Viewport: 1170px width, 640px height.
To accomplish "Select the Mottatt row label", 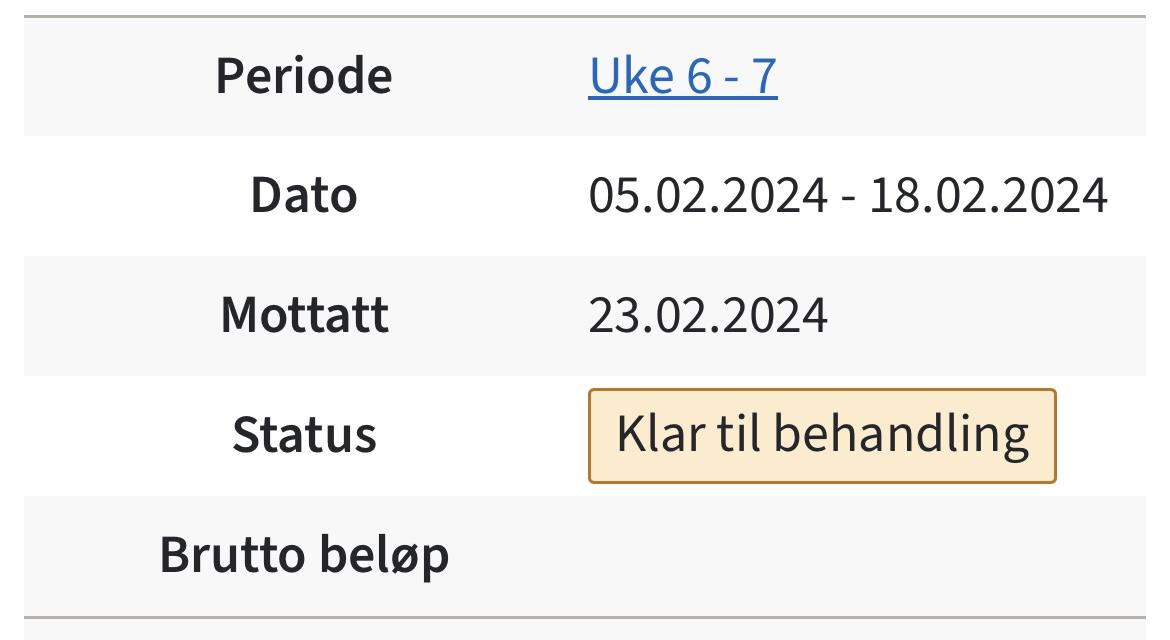I will pyautogui.click(x=304, y=315).
